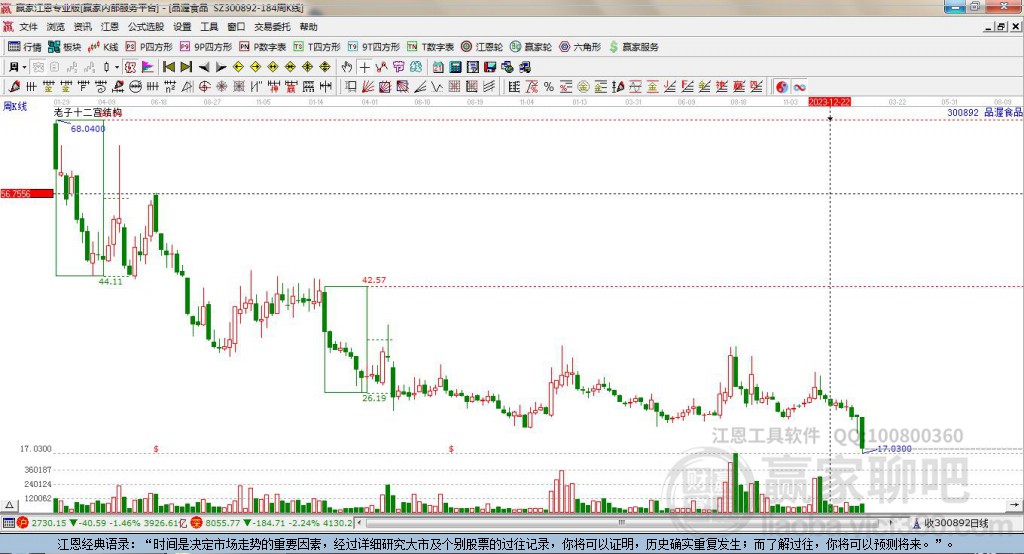Image resolution: width=1024 pixels, height=554 pixels.
Task: Select the red pencil drawing tool
Action: click(14, 87)
